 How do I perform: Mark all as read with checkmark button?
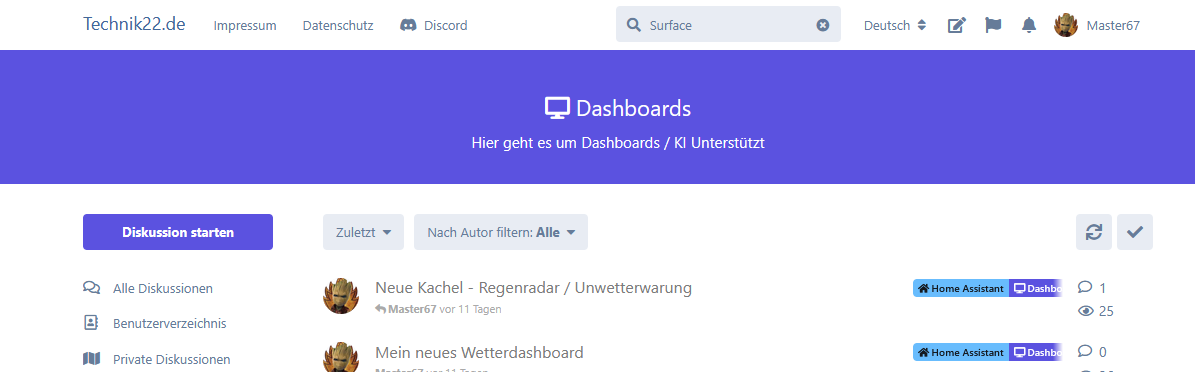point(1135,232)
